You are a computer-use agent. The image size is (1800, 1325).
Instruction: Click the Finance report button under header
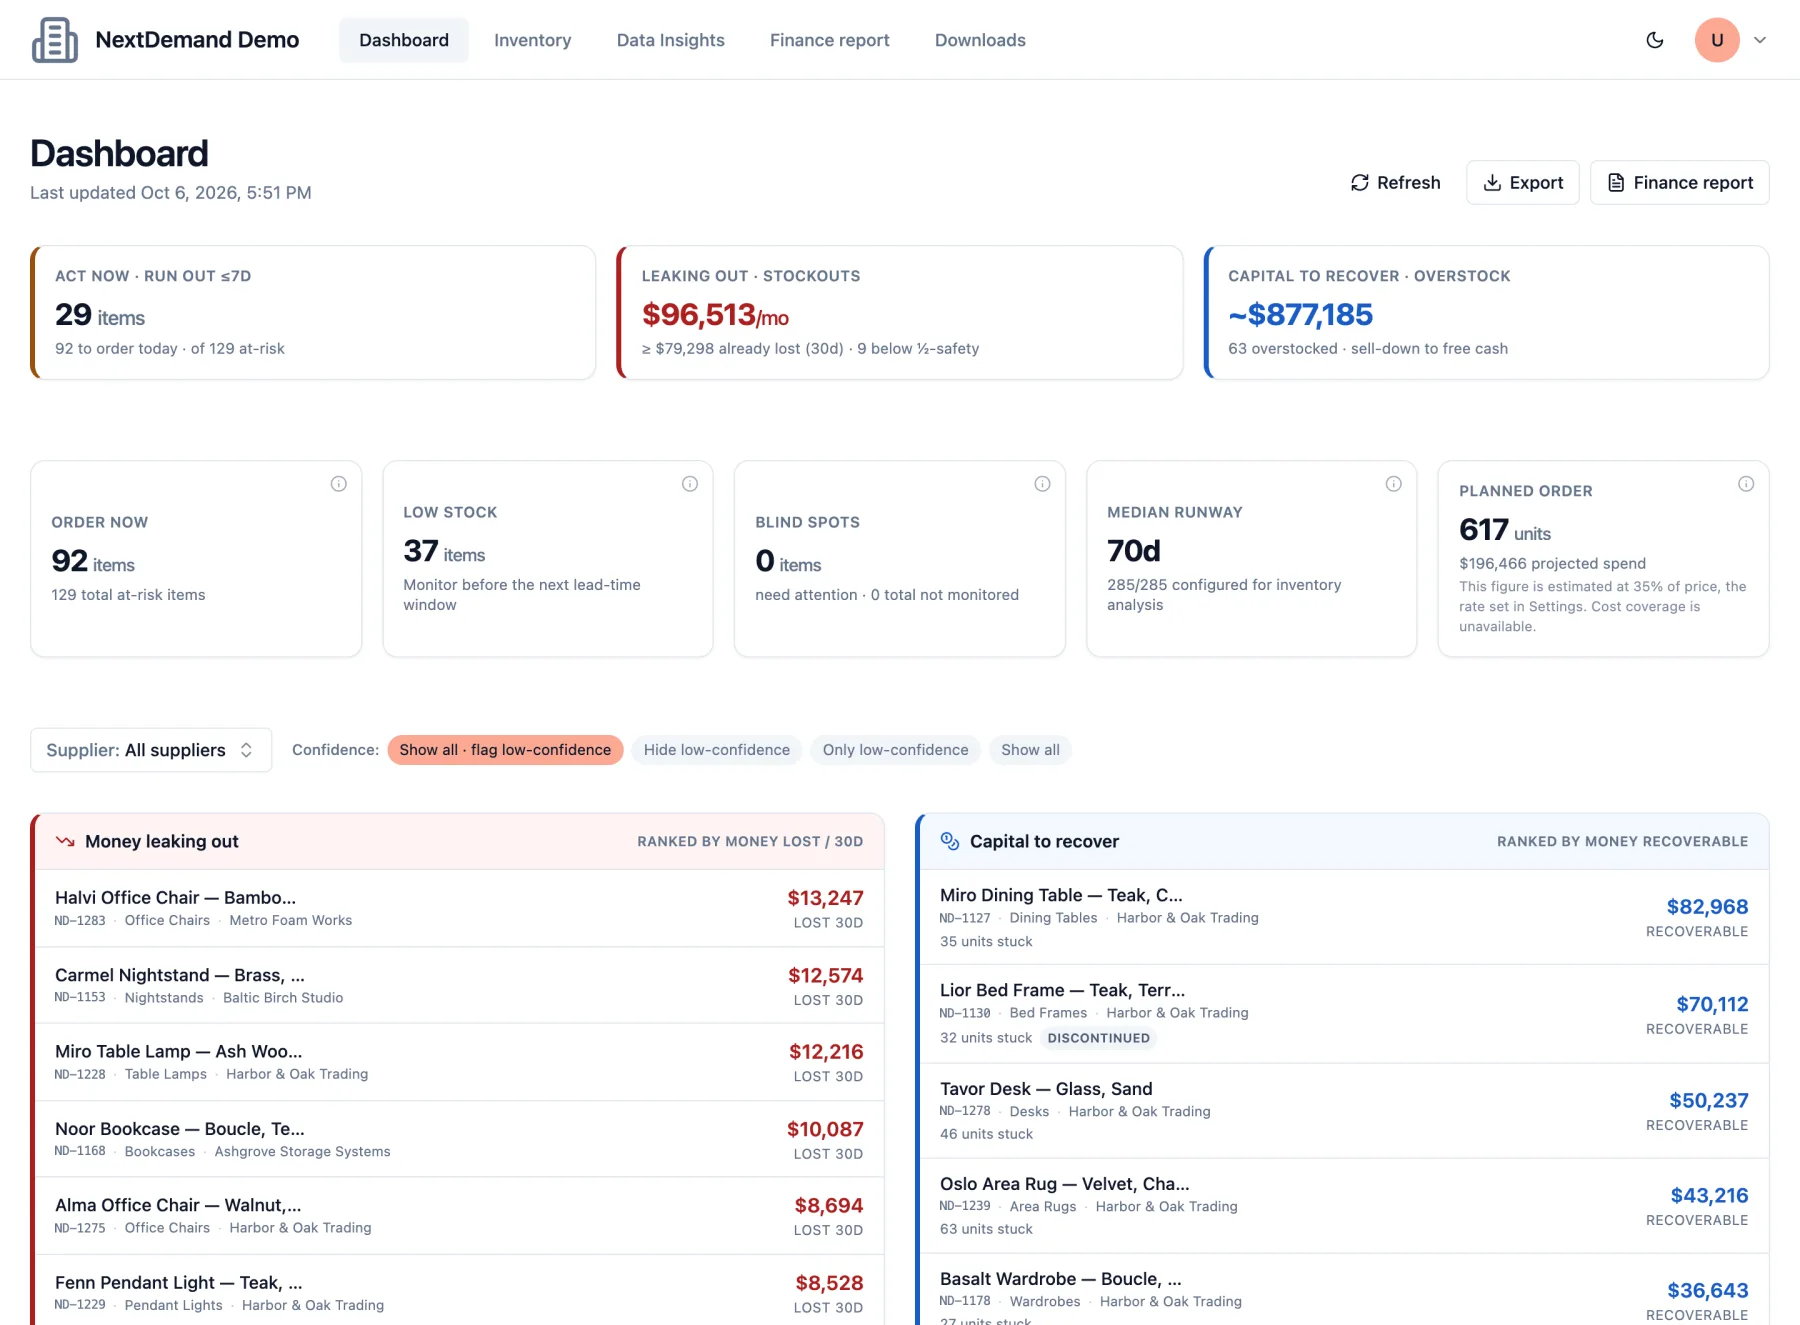[x=1680, y=183]
